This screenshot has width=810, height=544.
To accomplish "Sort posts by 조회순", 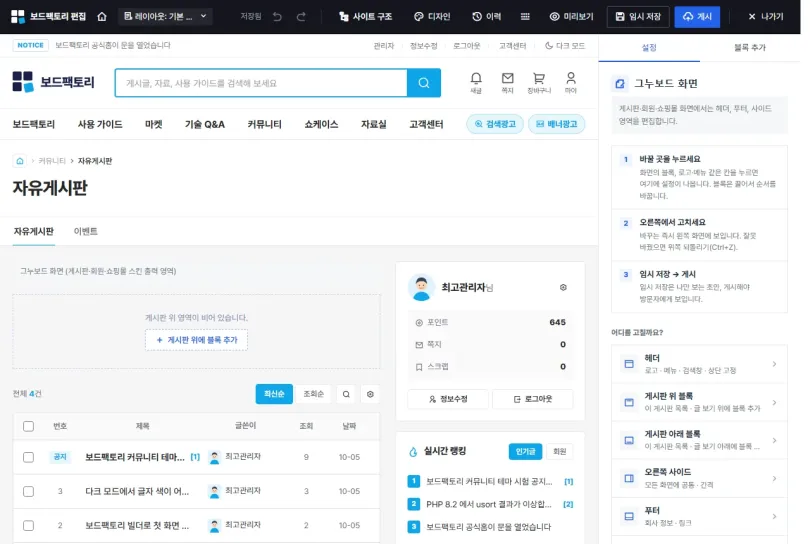I will 314,394.
